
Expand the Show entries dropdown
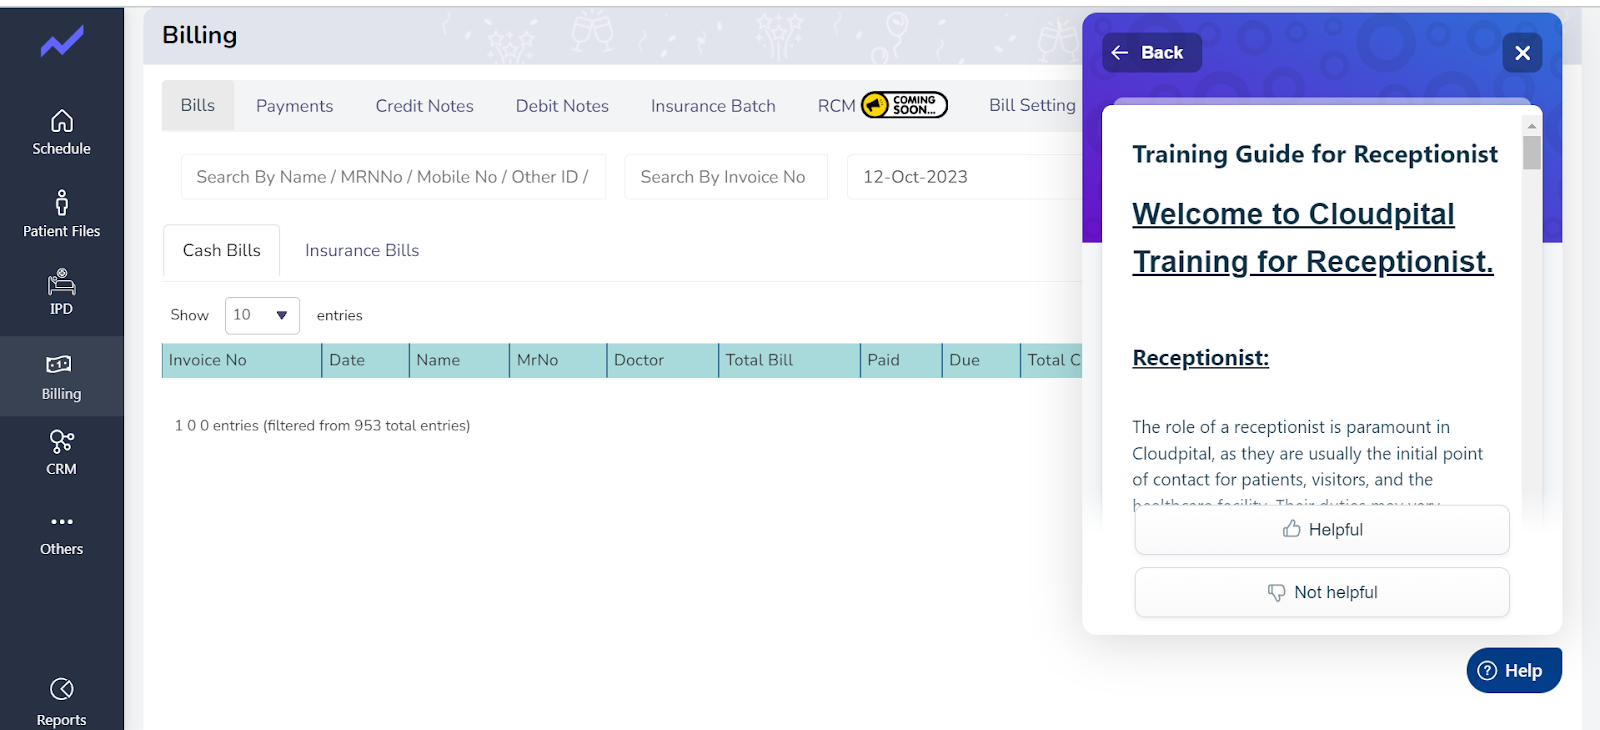coord(262,315)
